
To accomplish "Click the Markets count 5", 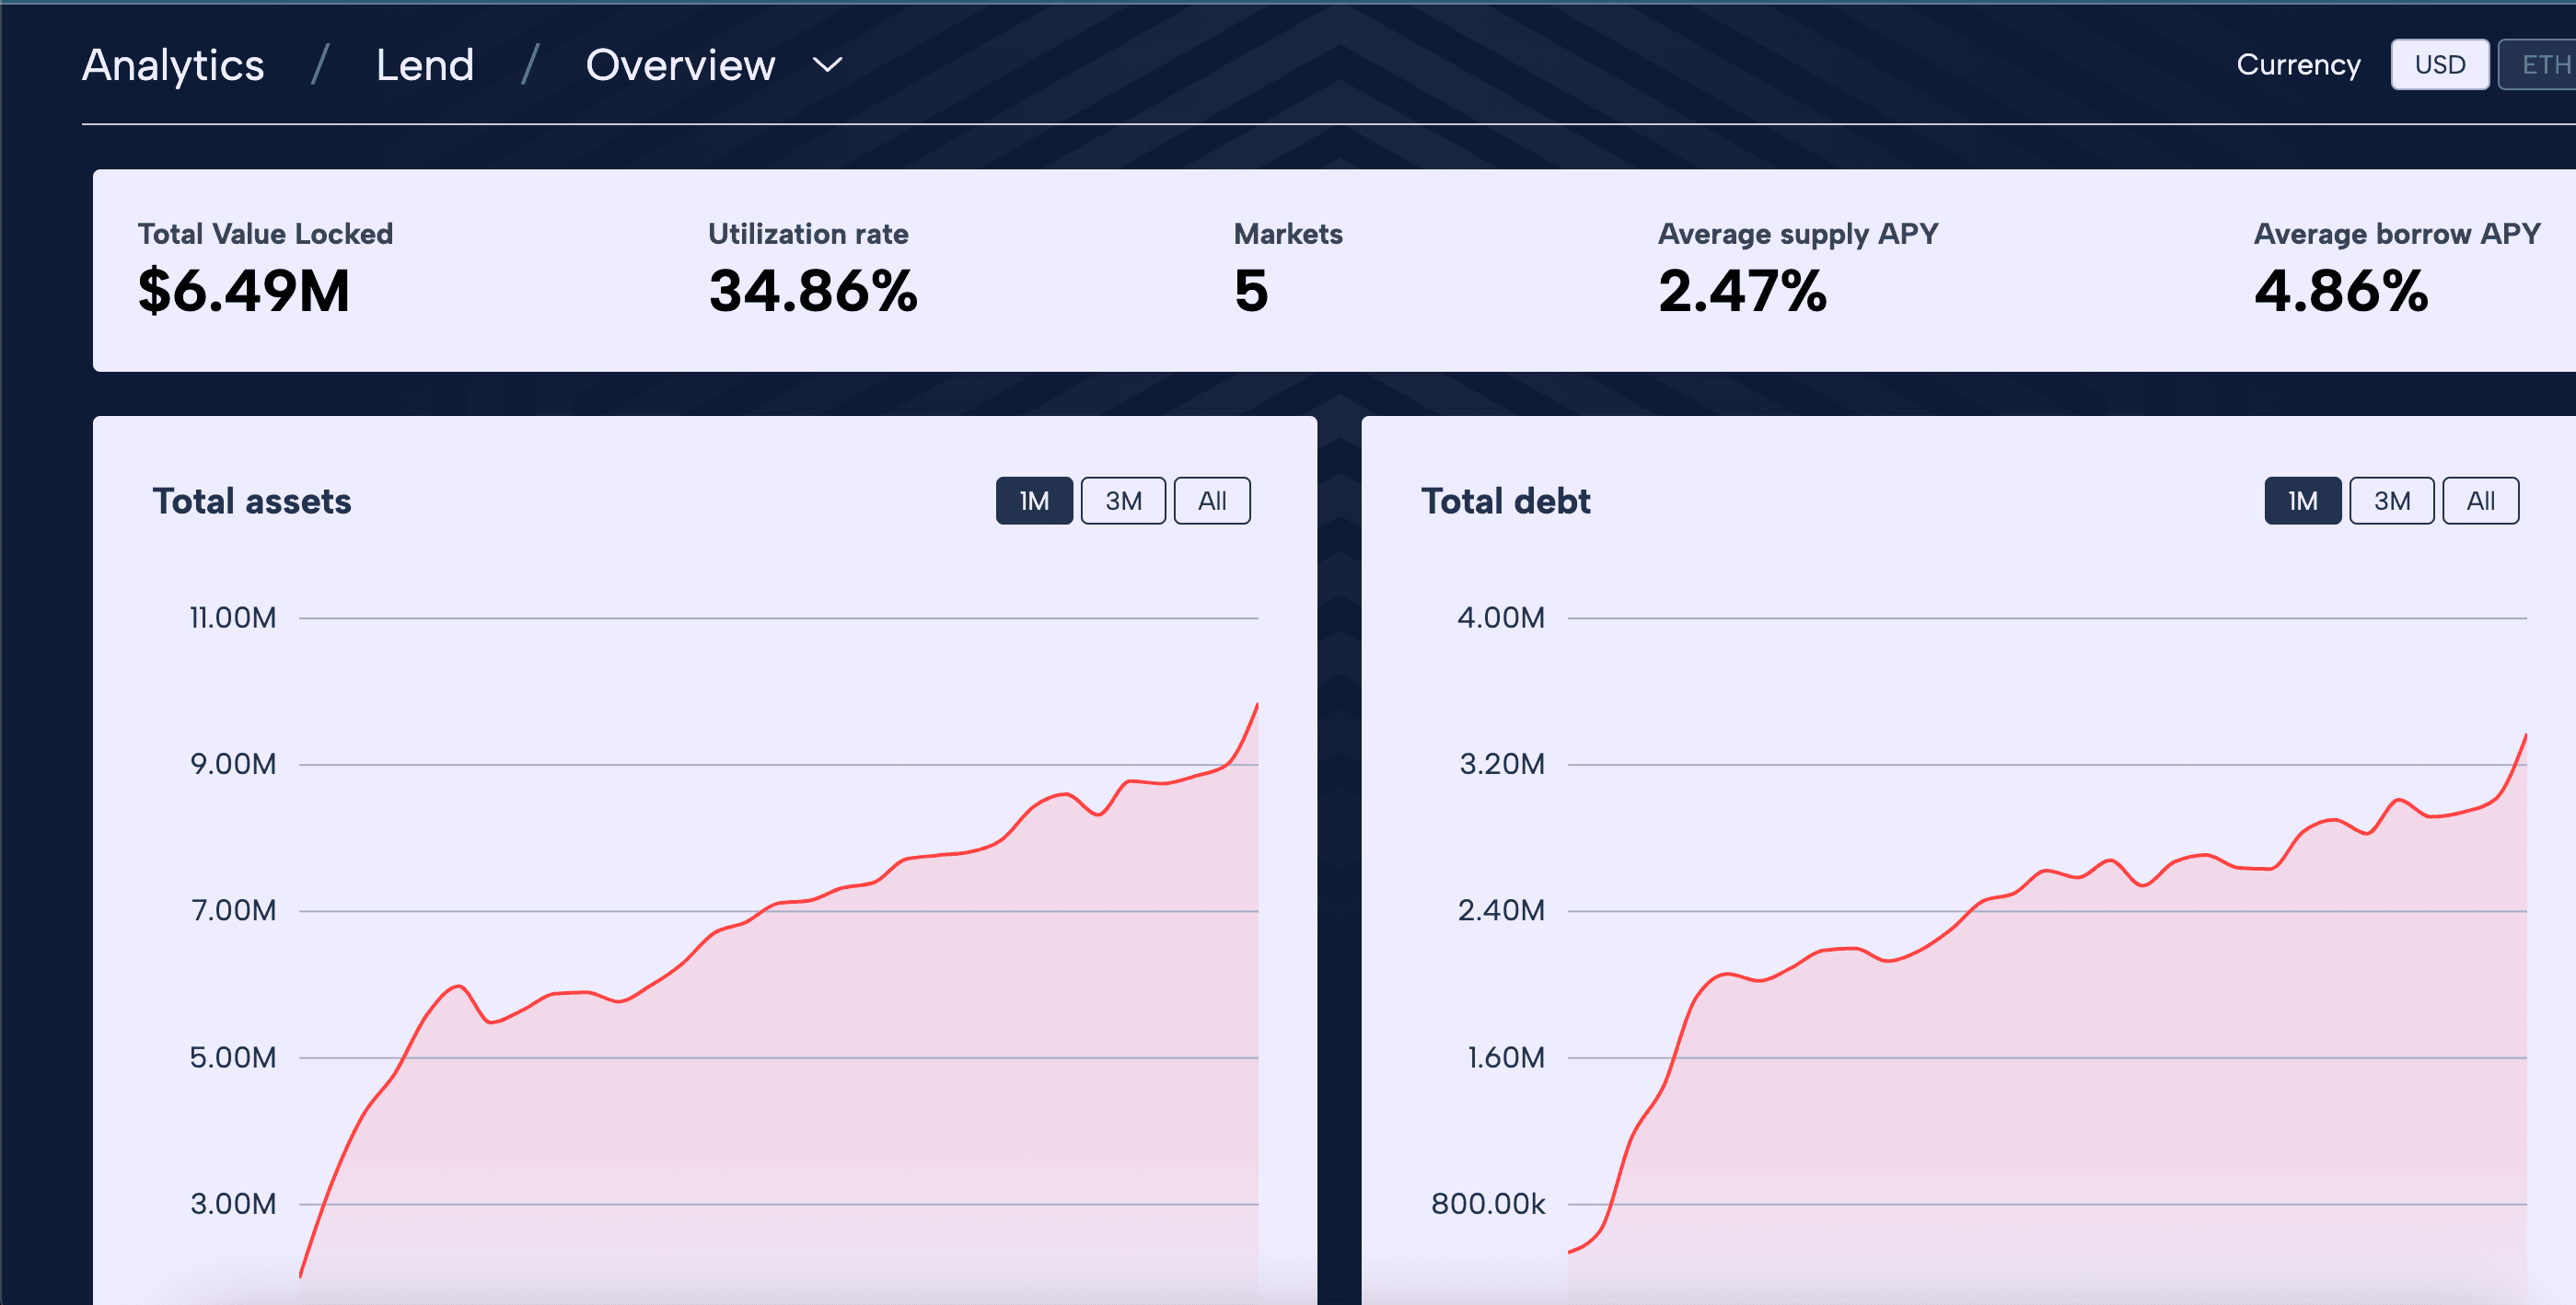I will tap(1251, 291).
